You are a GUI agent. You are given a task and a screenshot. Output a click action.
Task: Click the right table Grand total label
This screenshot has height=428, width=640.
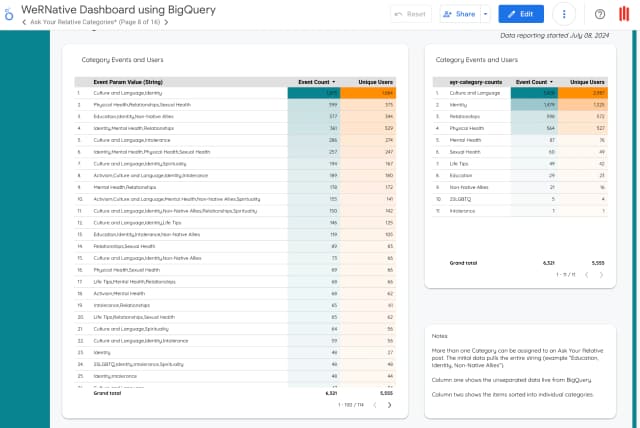point(463,263)
